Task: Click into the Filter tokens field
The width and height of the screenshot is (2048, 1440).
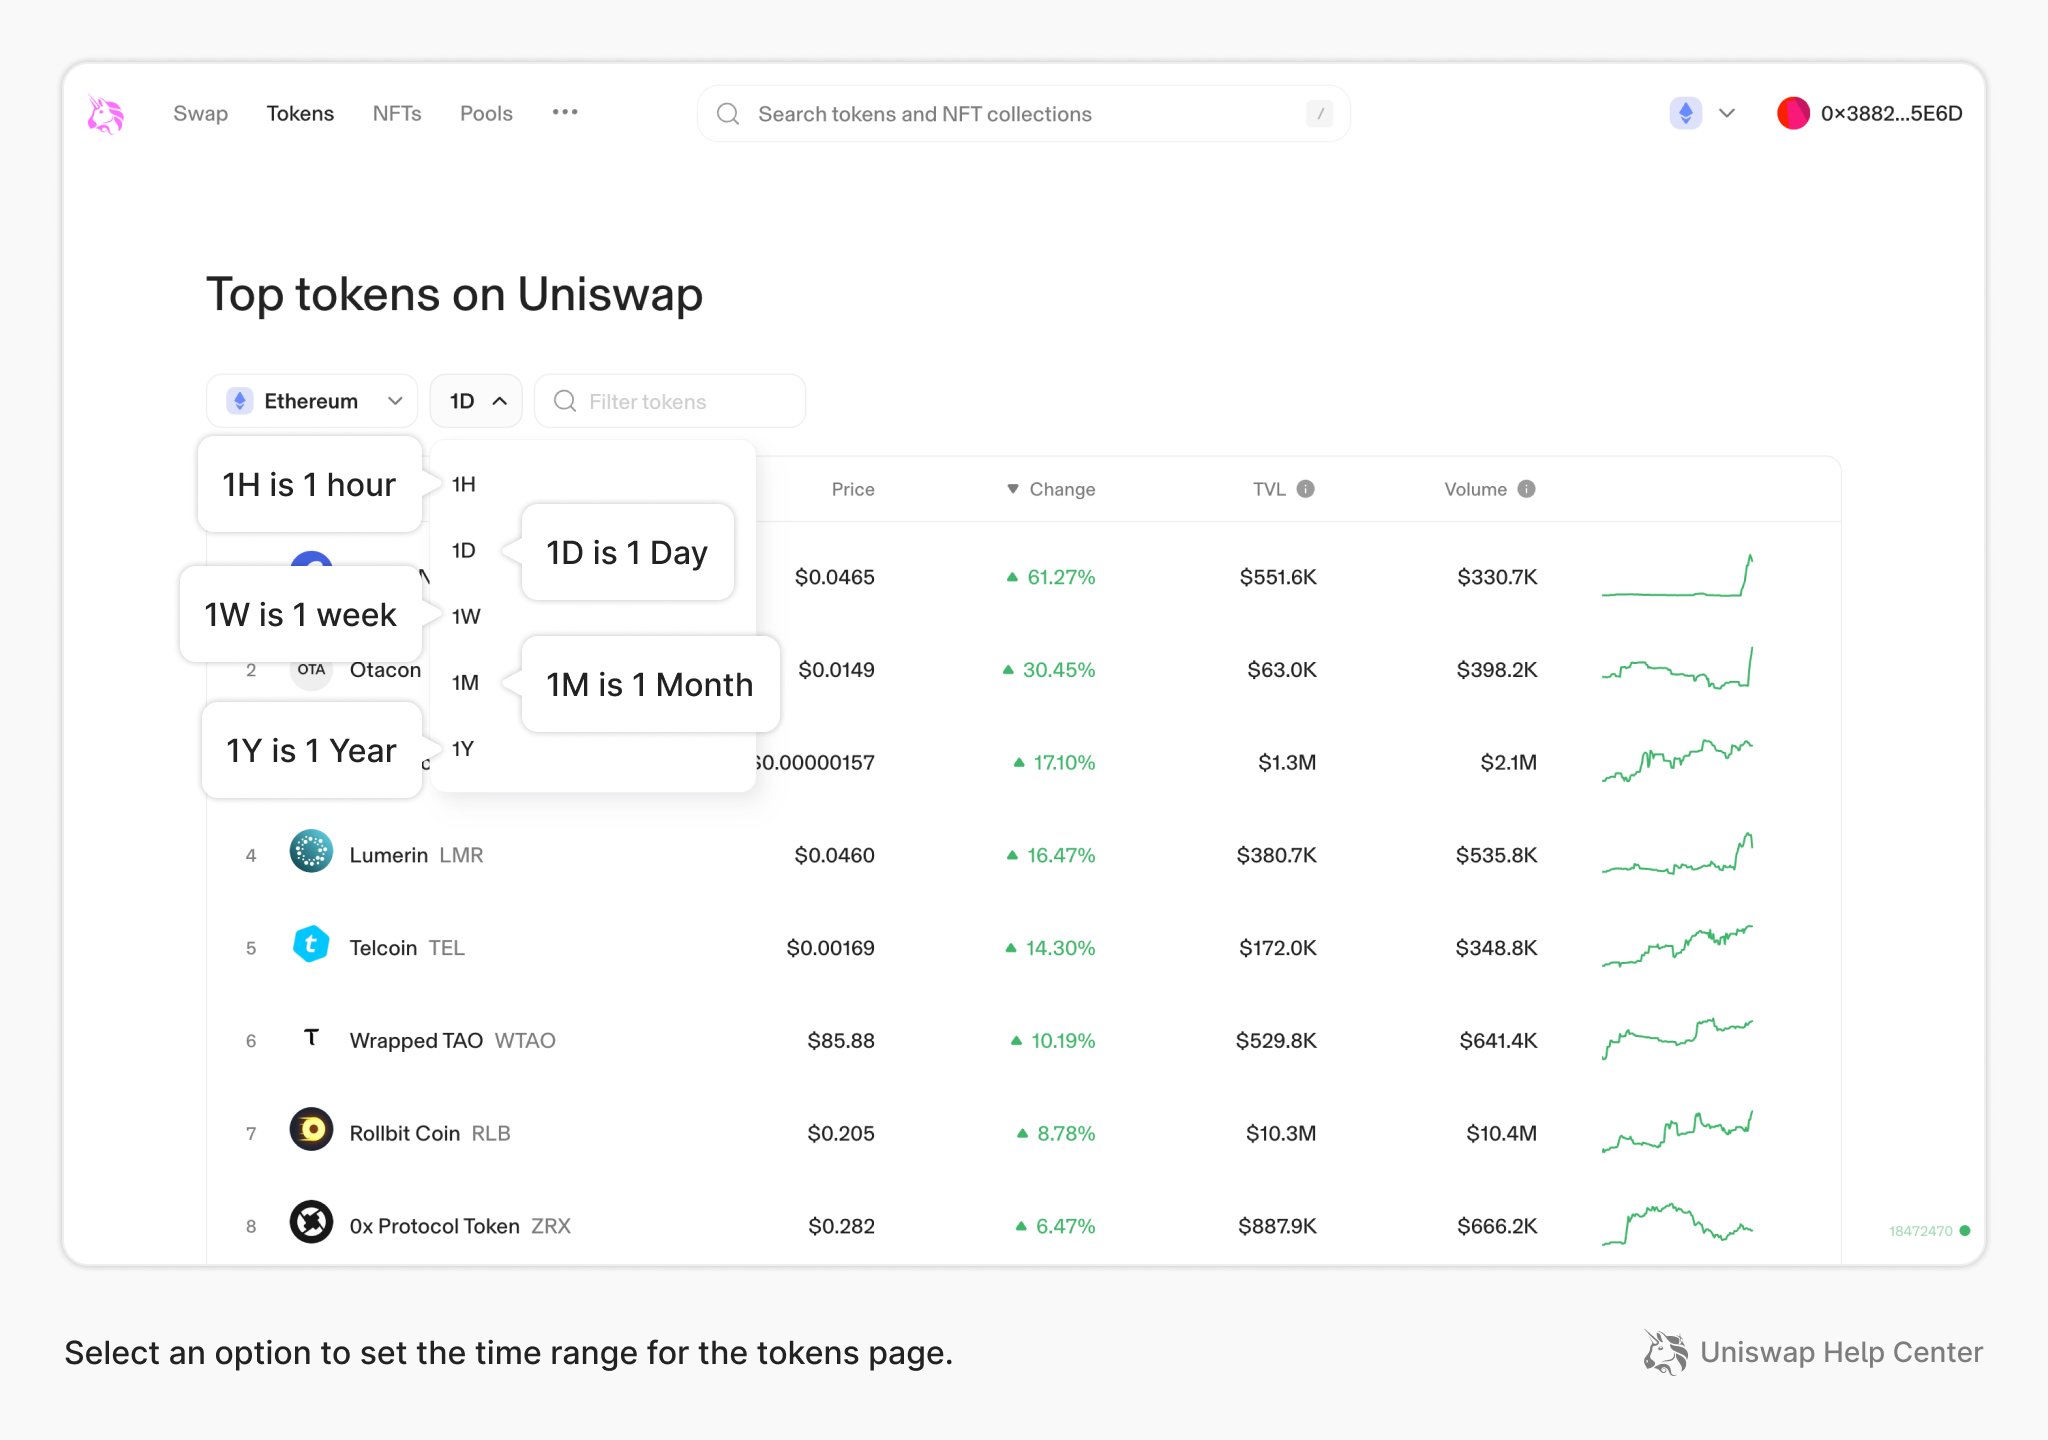Action: pos(670,401)
